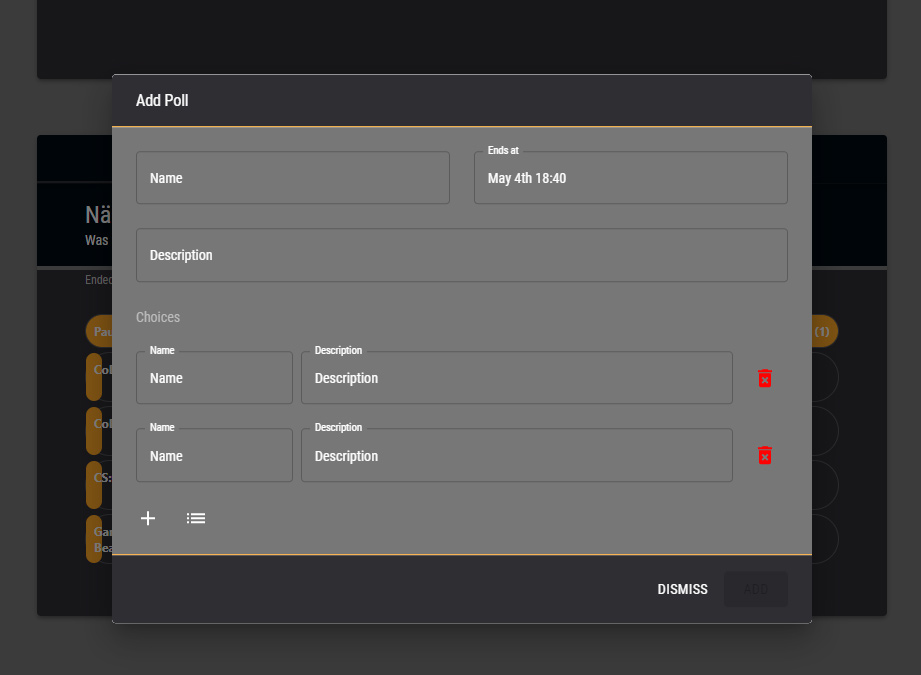Click into the poll Description field
The height and width of the screenshot is (675, 921).
tap(461, 256)
